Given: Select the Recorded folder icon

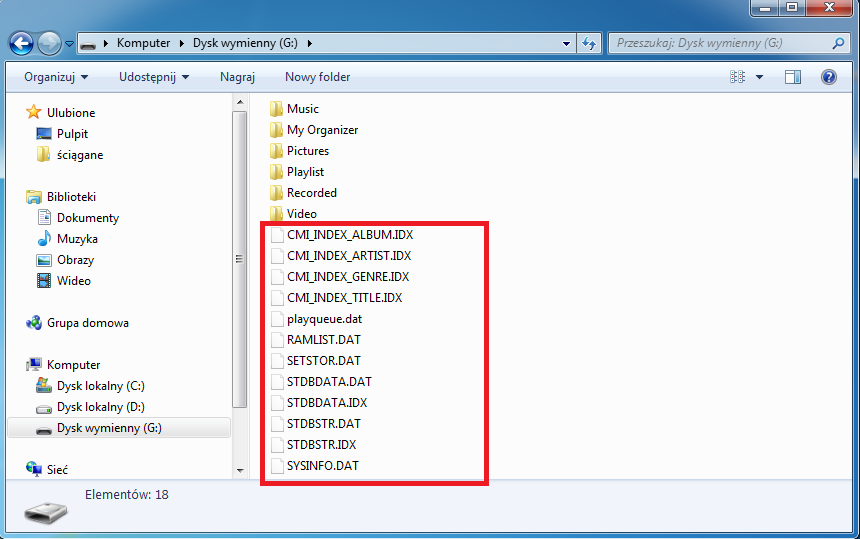Looking at the screenshot, I should (276, 192).
